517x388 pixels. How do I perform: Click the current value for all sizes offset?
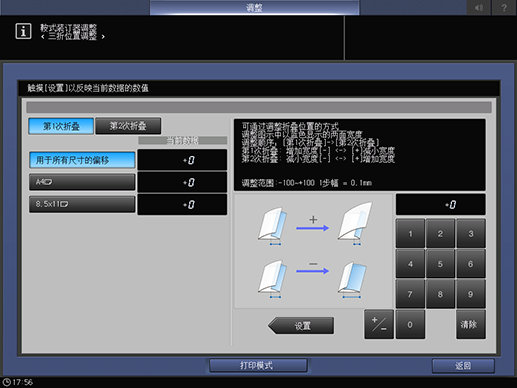tap(182, 160)
